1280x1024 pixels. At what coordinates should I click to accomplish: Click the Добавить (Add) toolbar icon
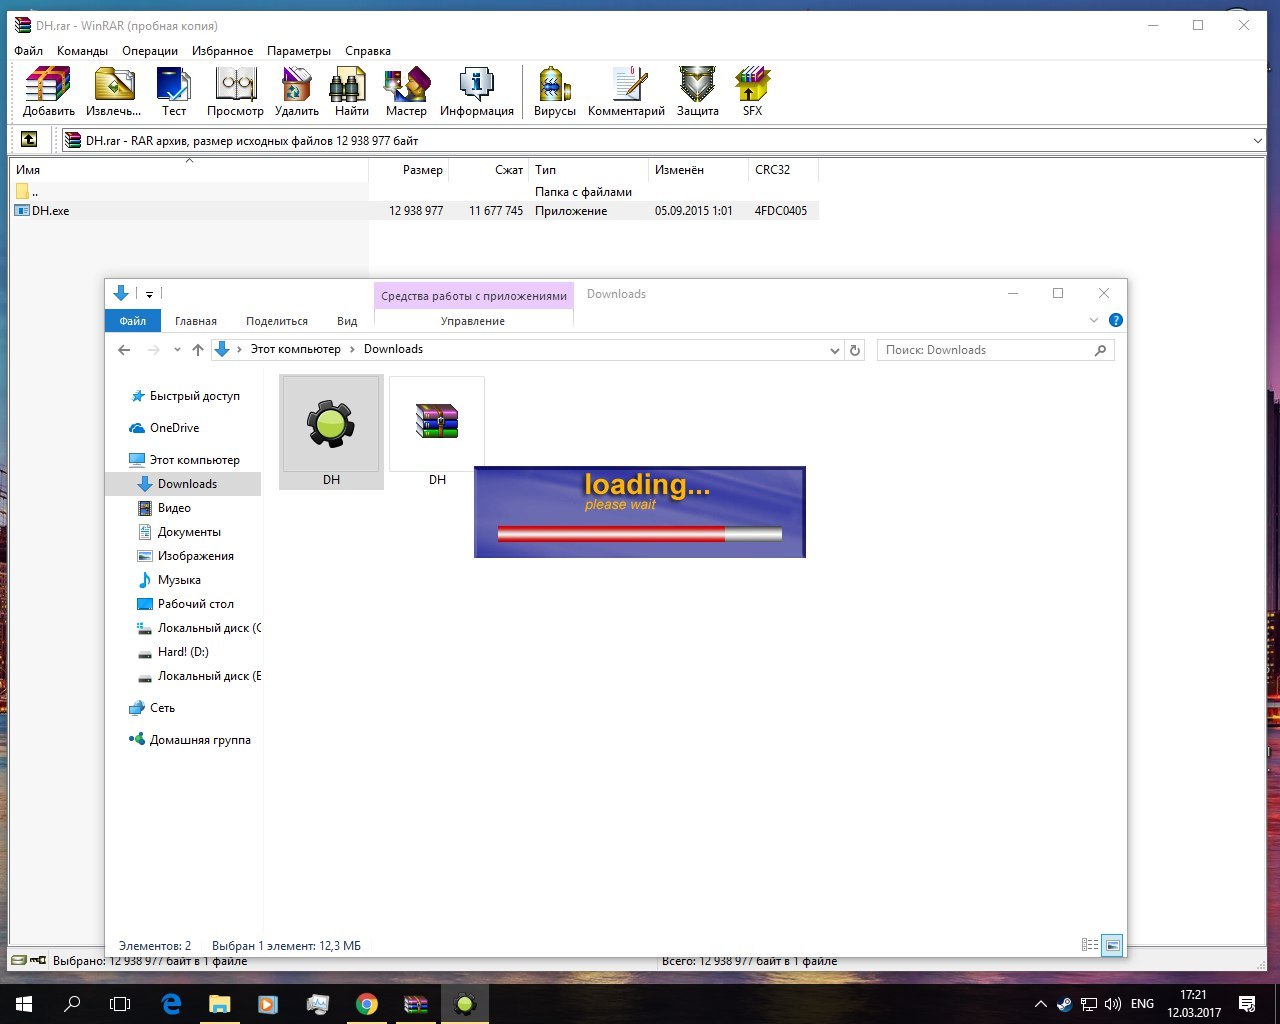click(48, 91)
